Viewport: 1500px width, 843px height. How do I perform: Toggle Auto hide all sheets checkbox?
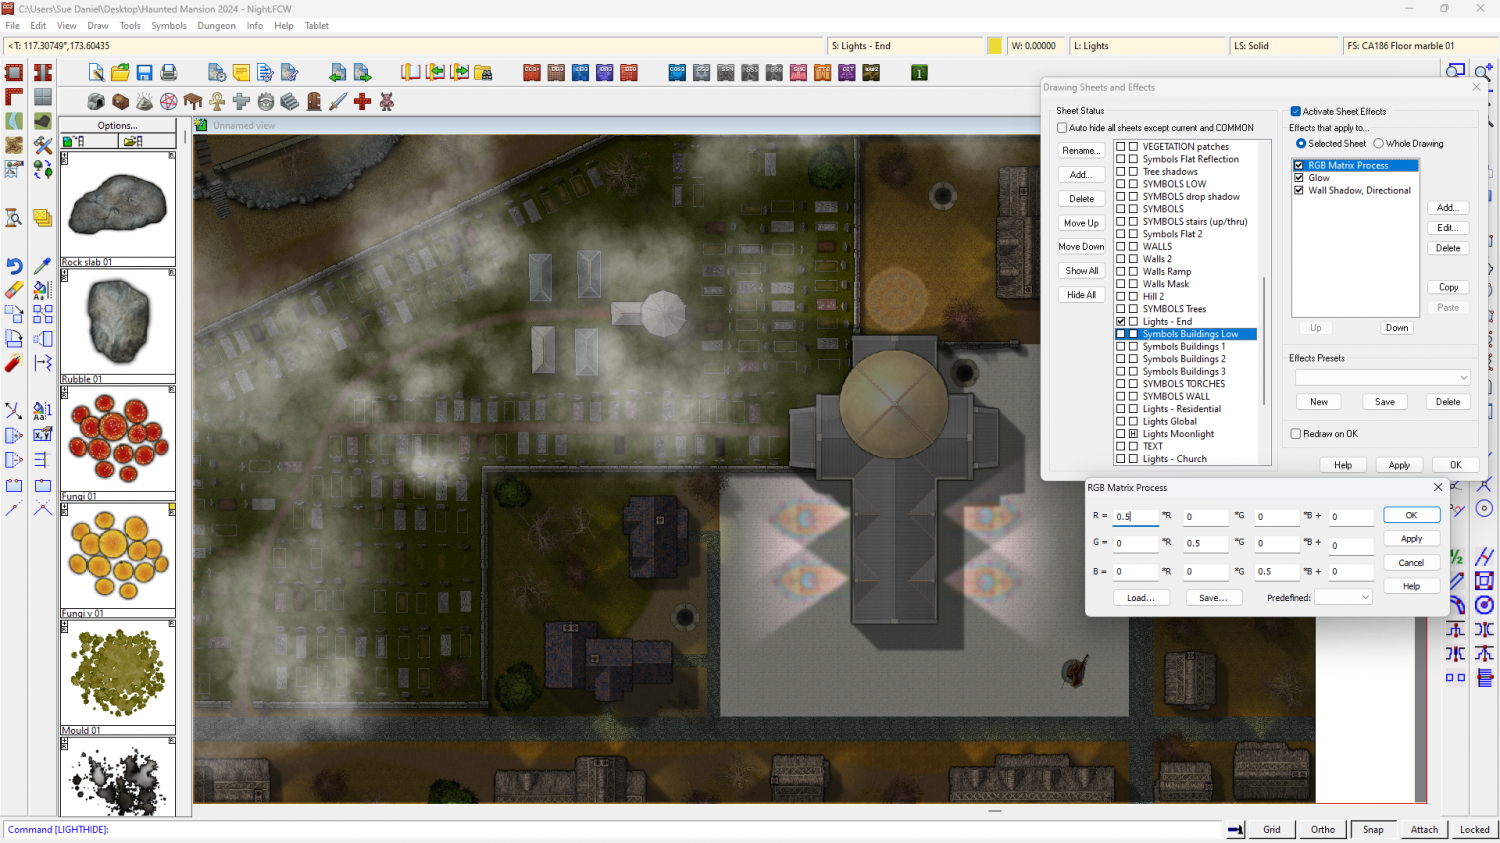tap(1062, 128)
